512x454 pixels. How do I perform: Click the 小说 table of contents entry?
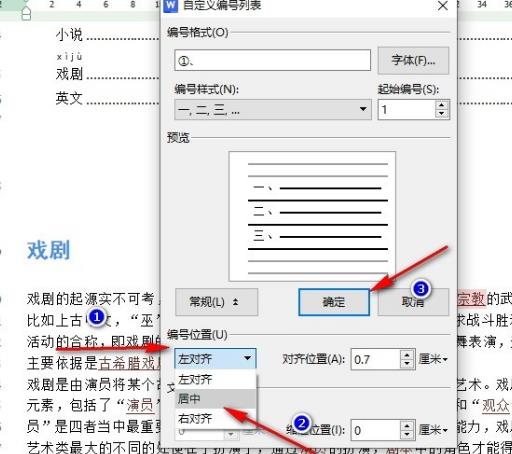point(69,35)
